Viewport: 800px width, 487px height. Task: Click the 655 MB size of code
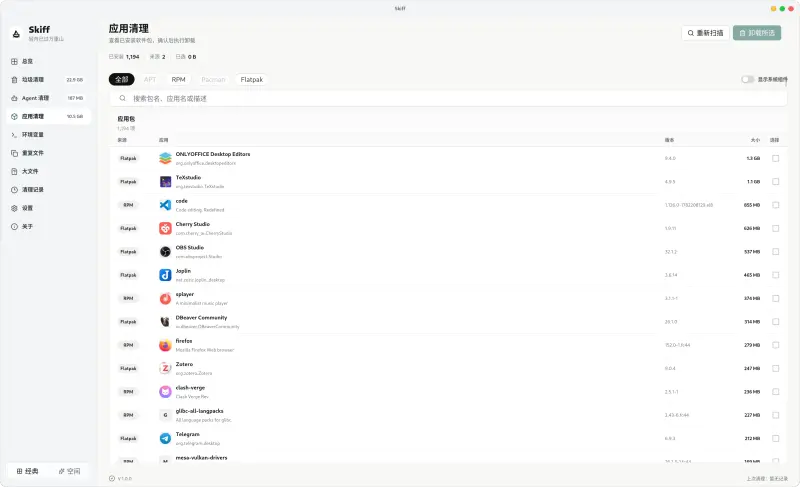pyautogui.click(x=752, y=205)
